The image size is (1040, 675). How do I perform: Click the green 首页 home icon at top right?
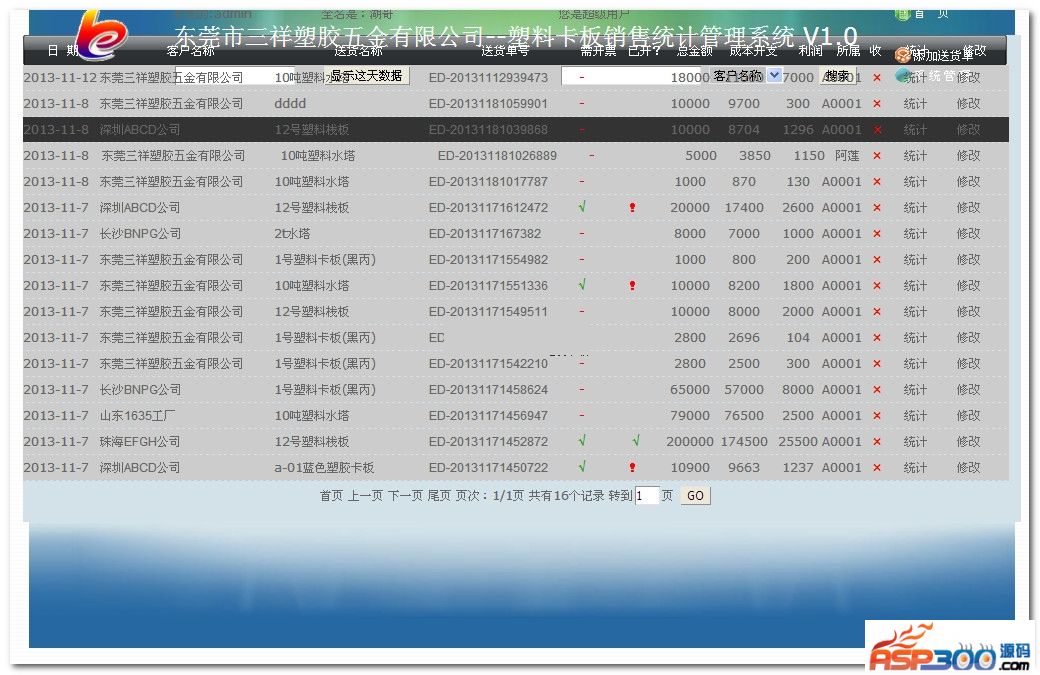(902, 14)
